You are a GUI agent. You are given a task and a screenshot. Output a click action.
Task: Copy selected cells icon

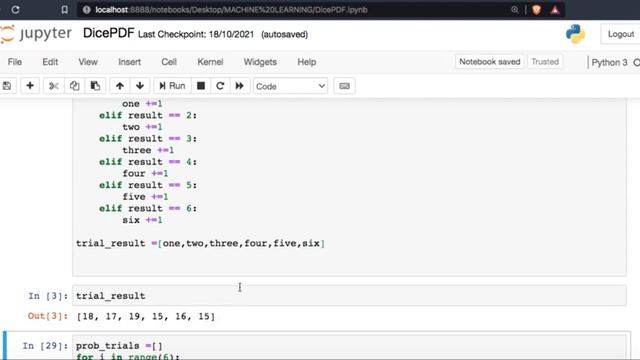(x=74, y=86)
